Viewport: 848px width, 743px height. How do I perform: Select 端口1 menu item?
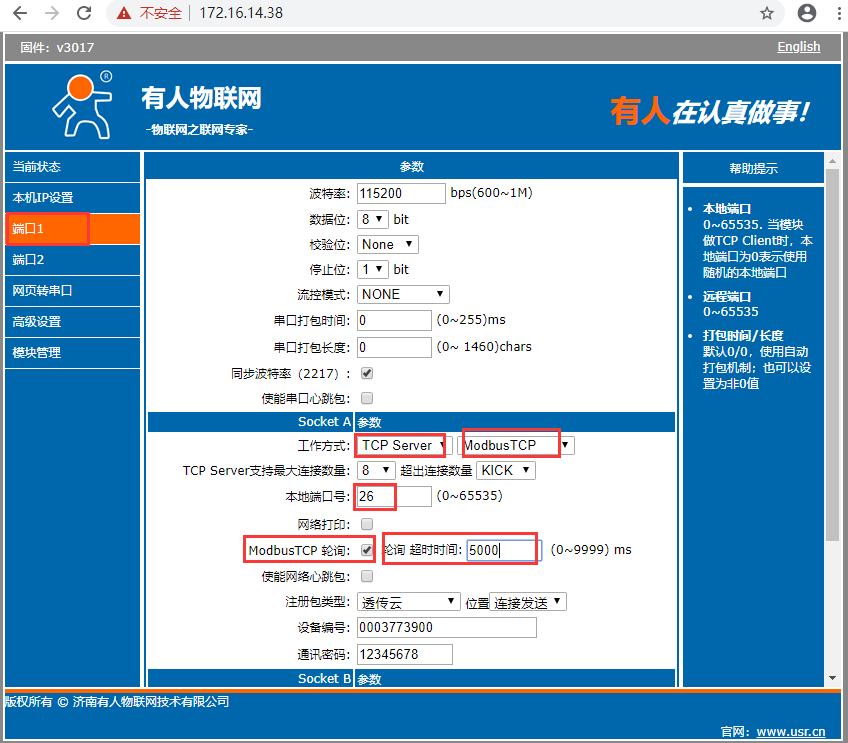[72, 229]
